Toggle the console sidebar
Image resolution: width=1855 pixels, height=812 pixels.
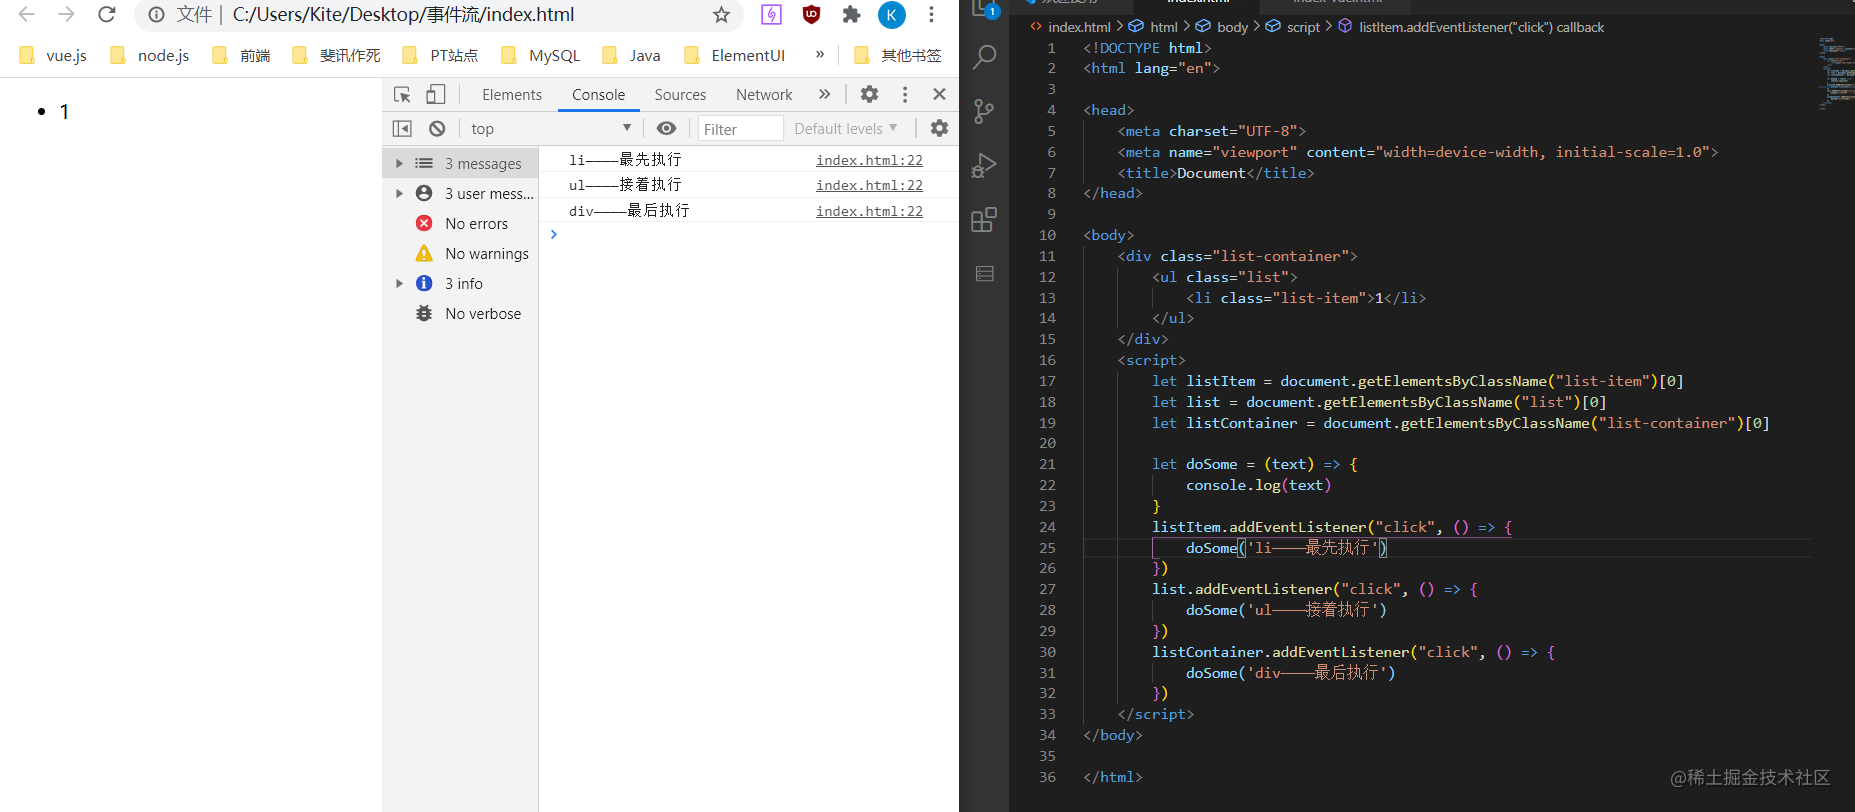coord(402,128)
